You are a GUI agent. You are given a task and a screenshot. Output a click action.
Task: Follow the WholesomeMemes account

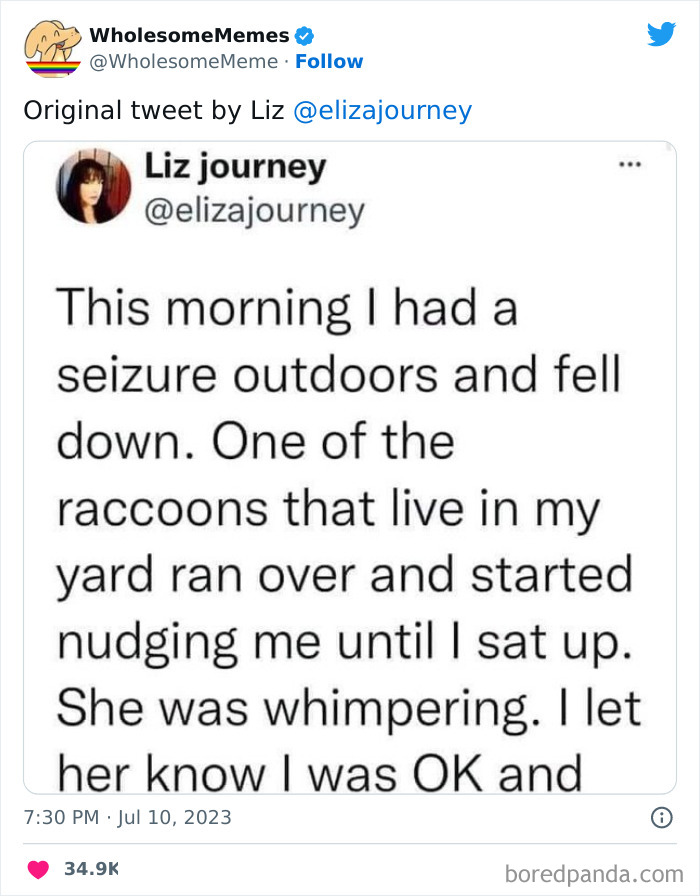tap(329, 62)
